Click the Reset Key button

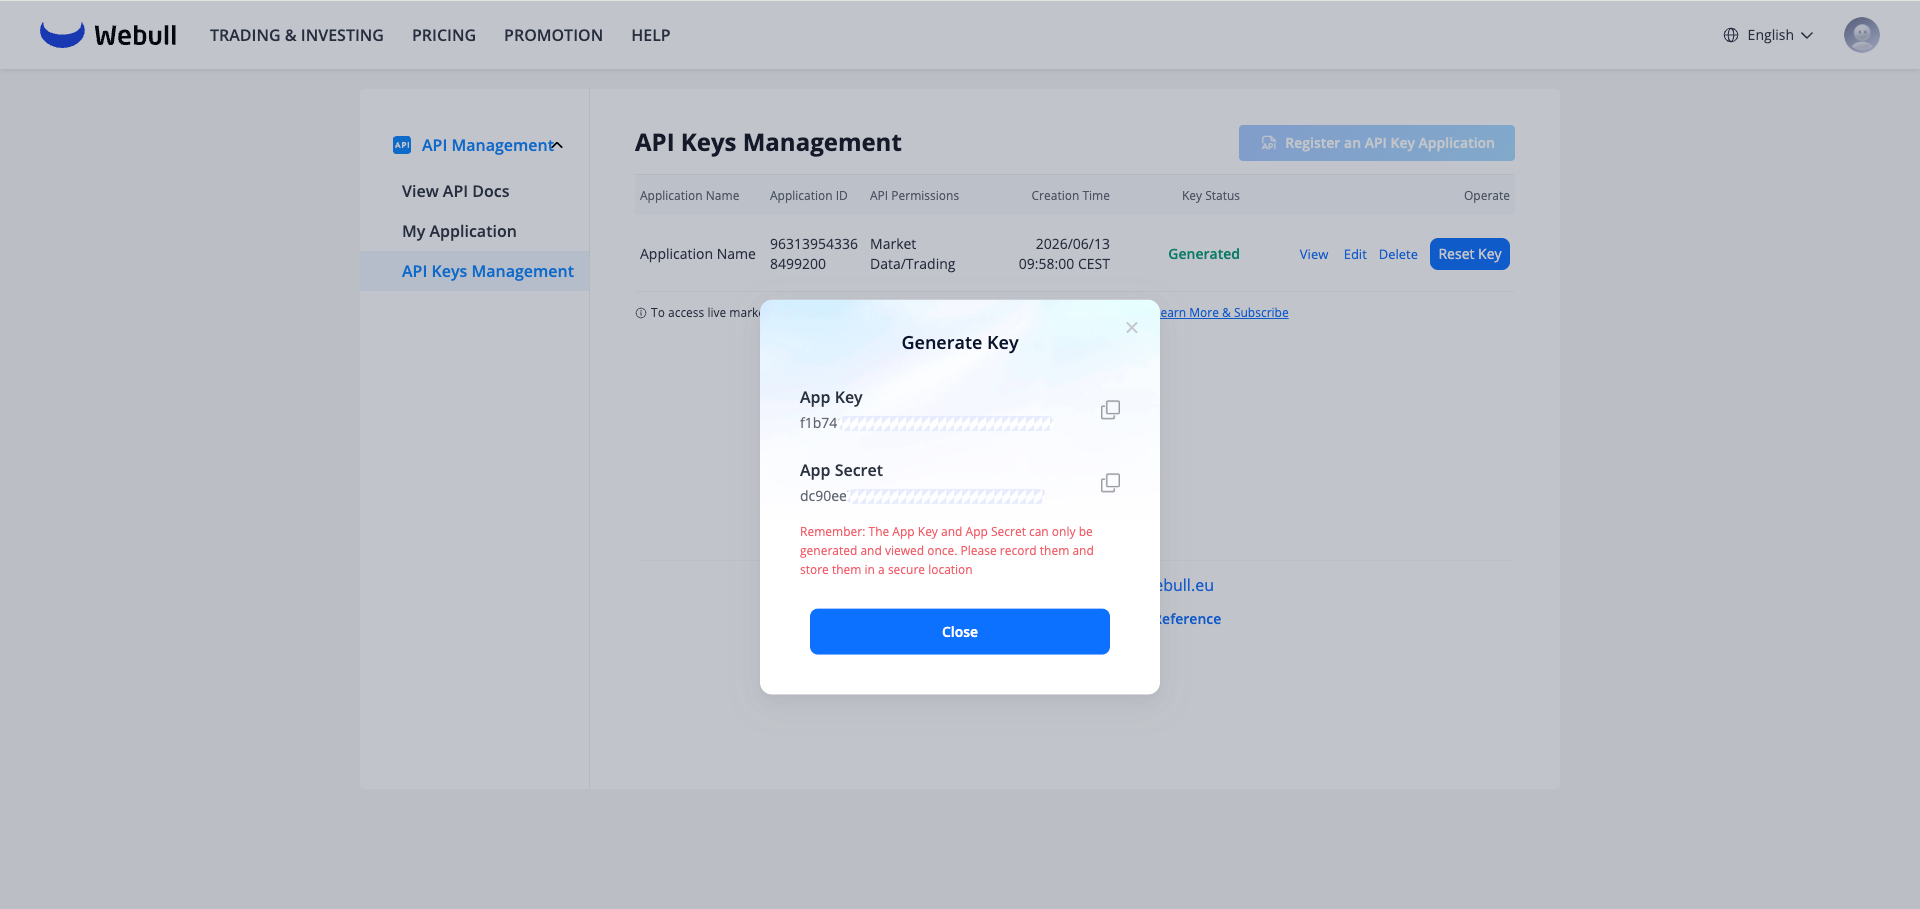pyautogui.click(x=1470, y=254)
